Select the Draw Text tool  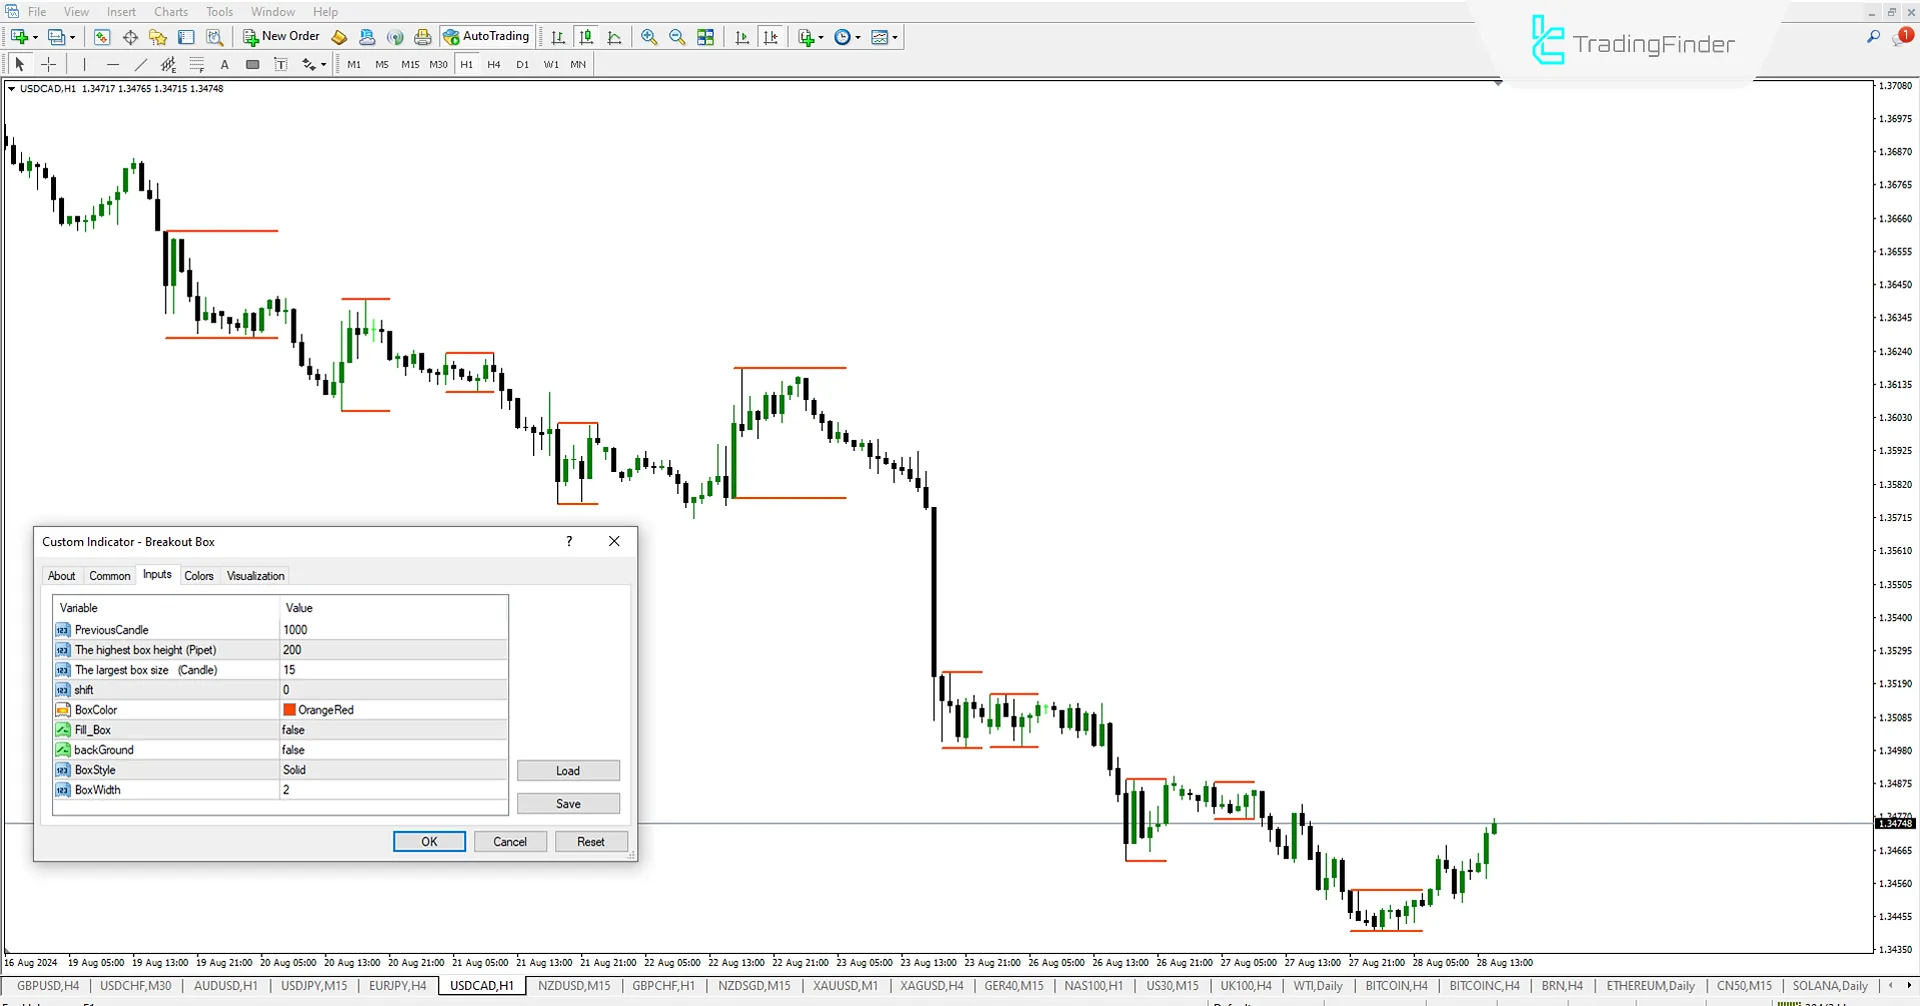click(x=224, y=64)
